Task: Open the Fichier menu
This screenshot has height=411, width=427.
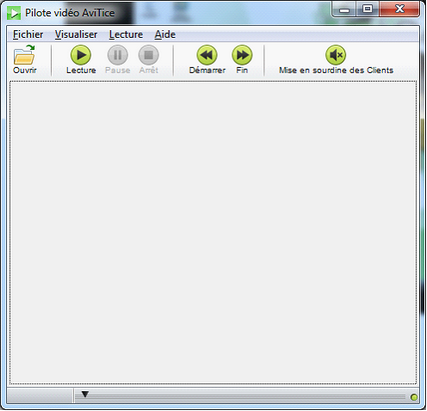Action: tap(28, 34)
